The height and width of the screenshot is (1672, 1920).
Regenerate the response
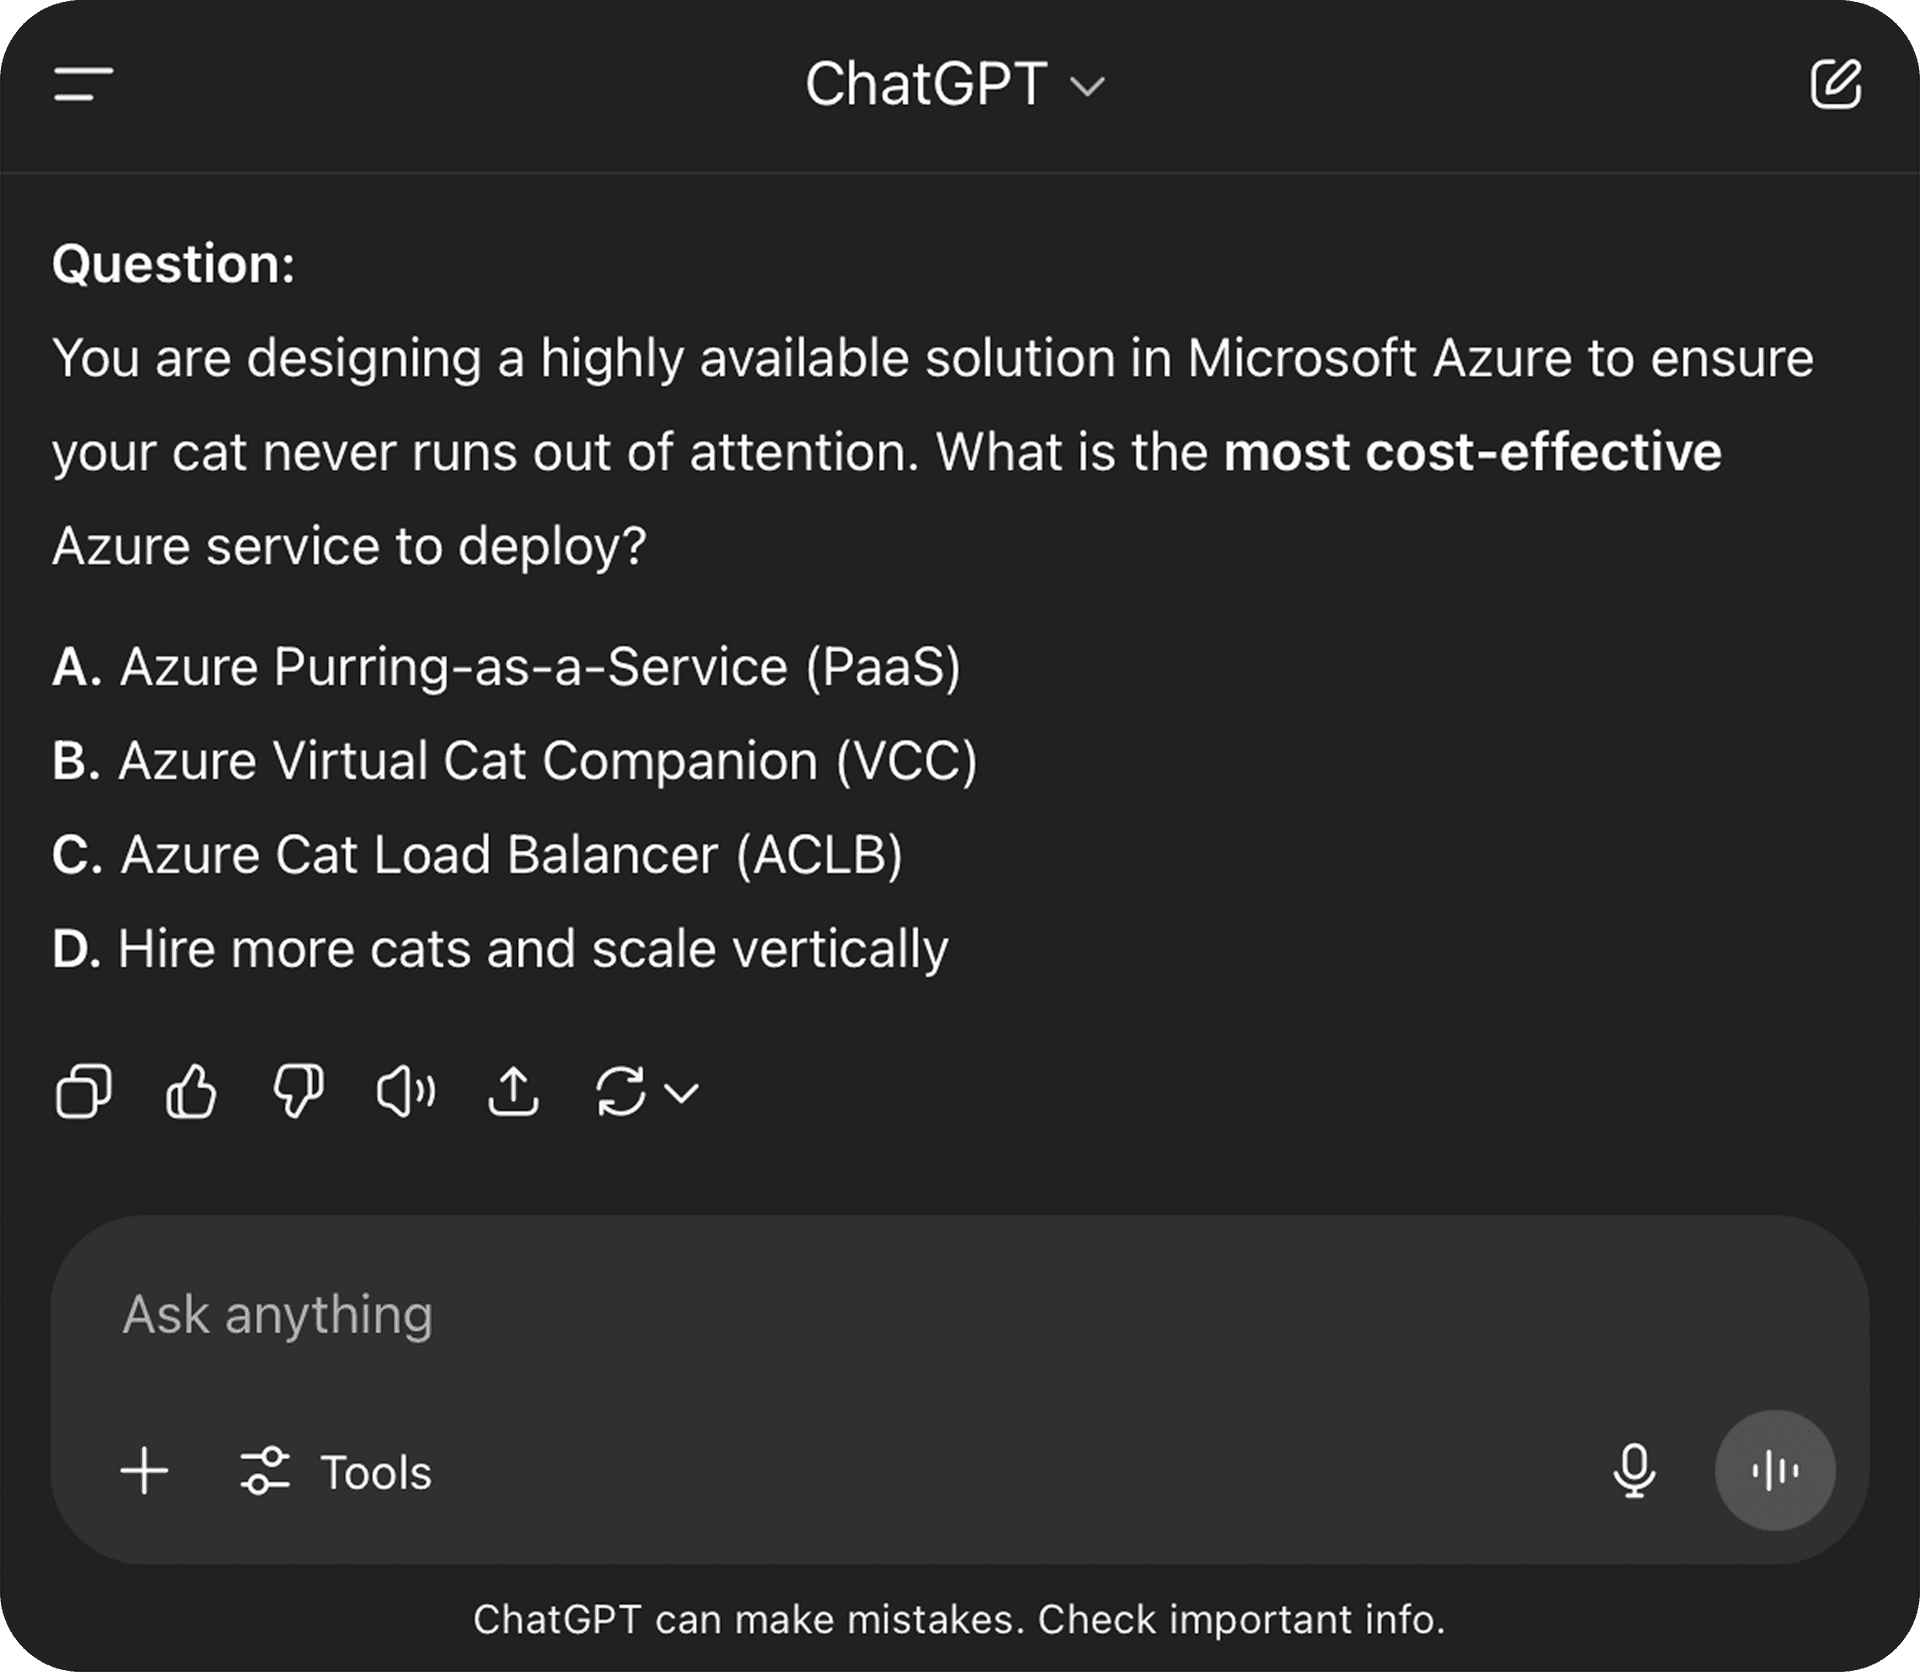pos(620,1092)
